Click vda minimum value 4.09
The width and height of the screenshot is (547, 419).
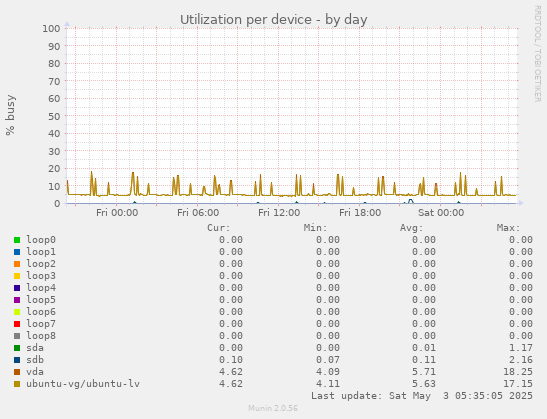328,372
